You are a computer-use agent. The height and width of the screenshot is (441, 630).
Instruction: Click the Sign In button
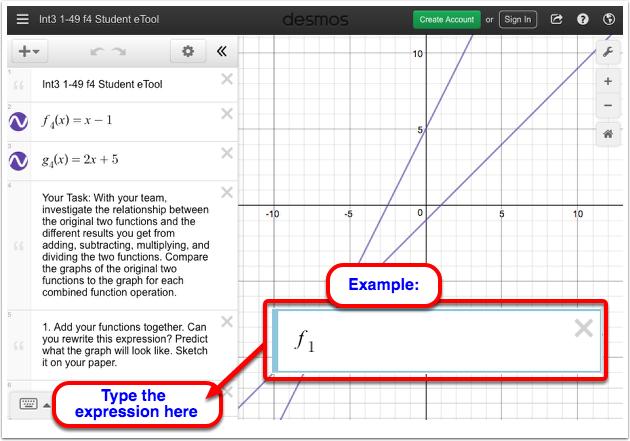[x=518, y=19]
